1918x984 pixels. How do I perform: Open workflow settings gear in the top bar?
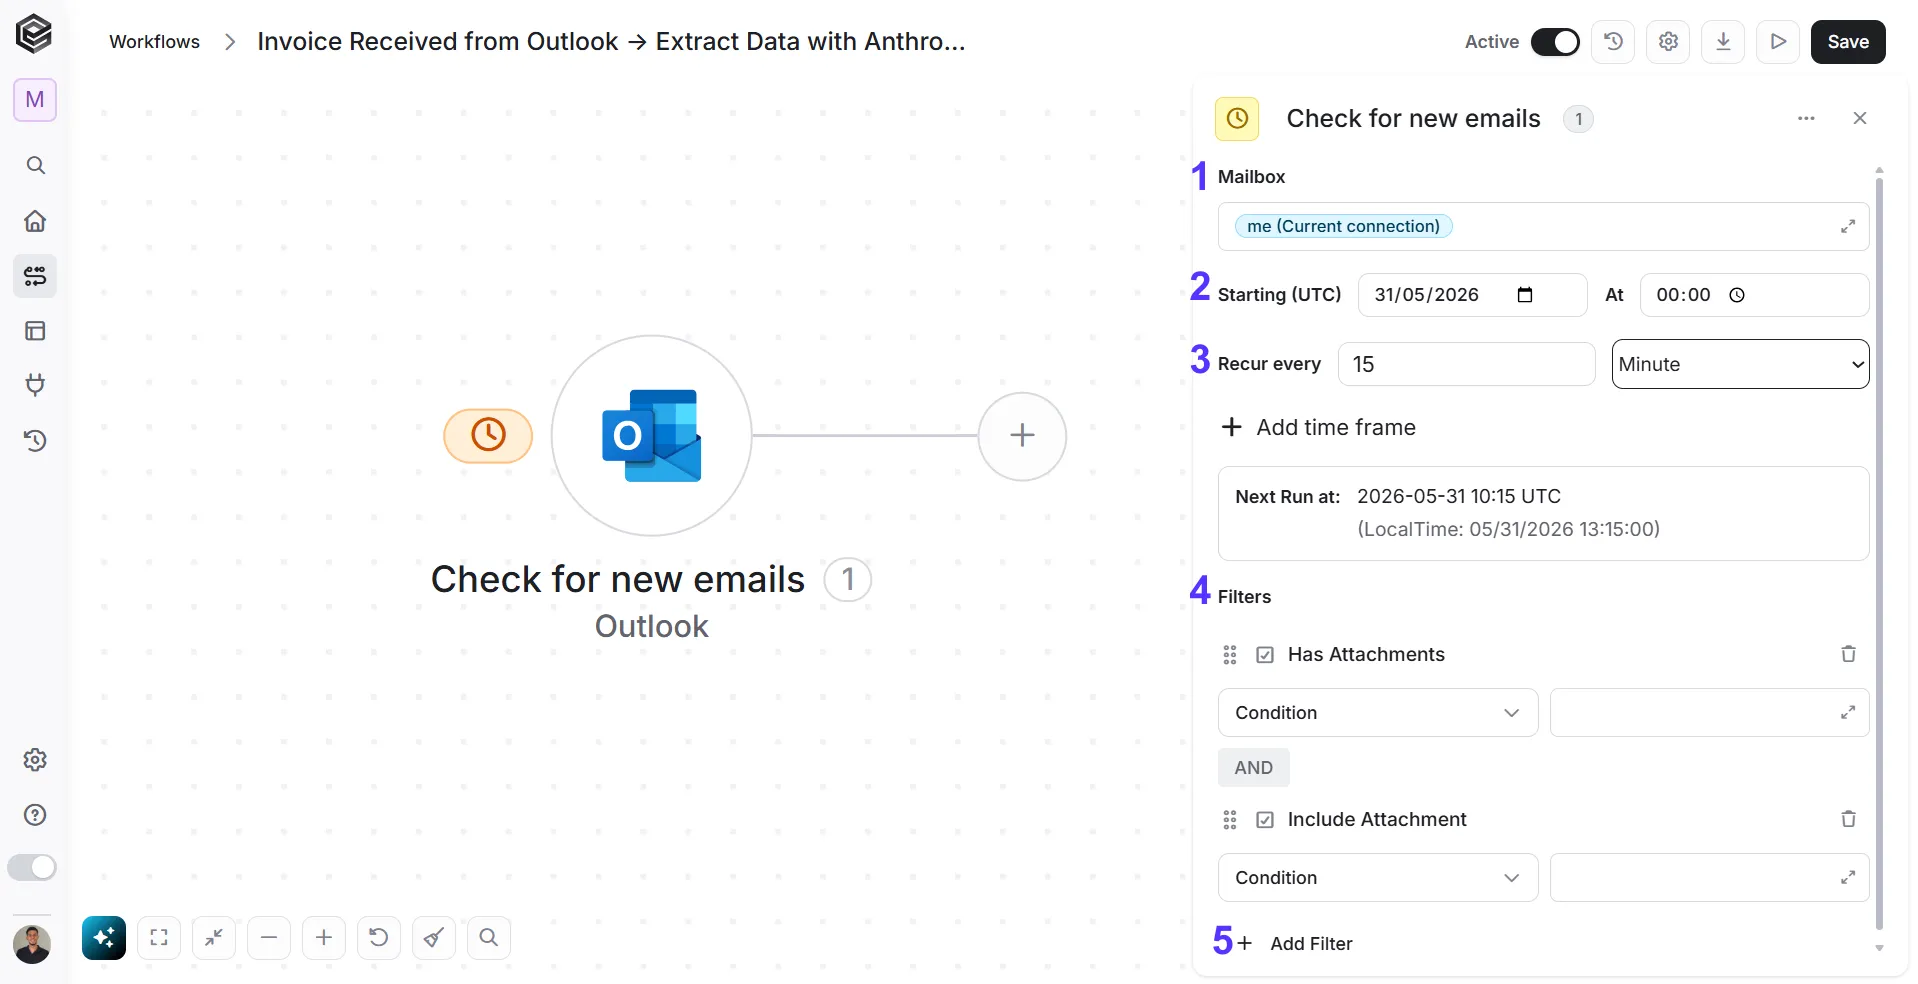coord(1668,42)
